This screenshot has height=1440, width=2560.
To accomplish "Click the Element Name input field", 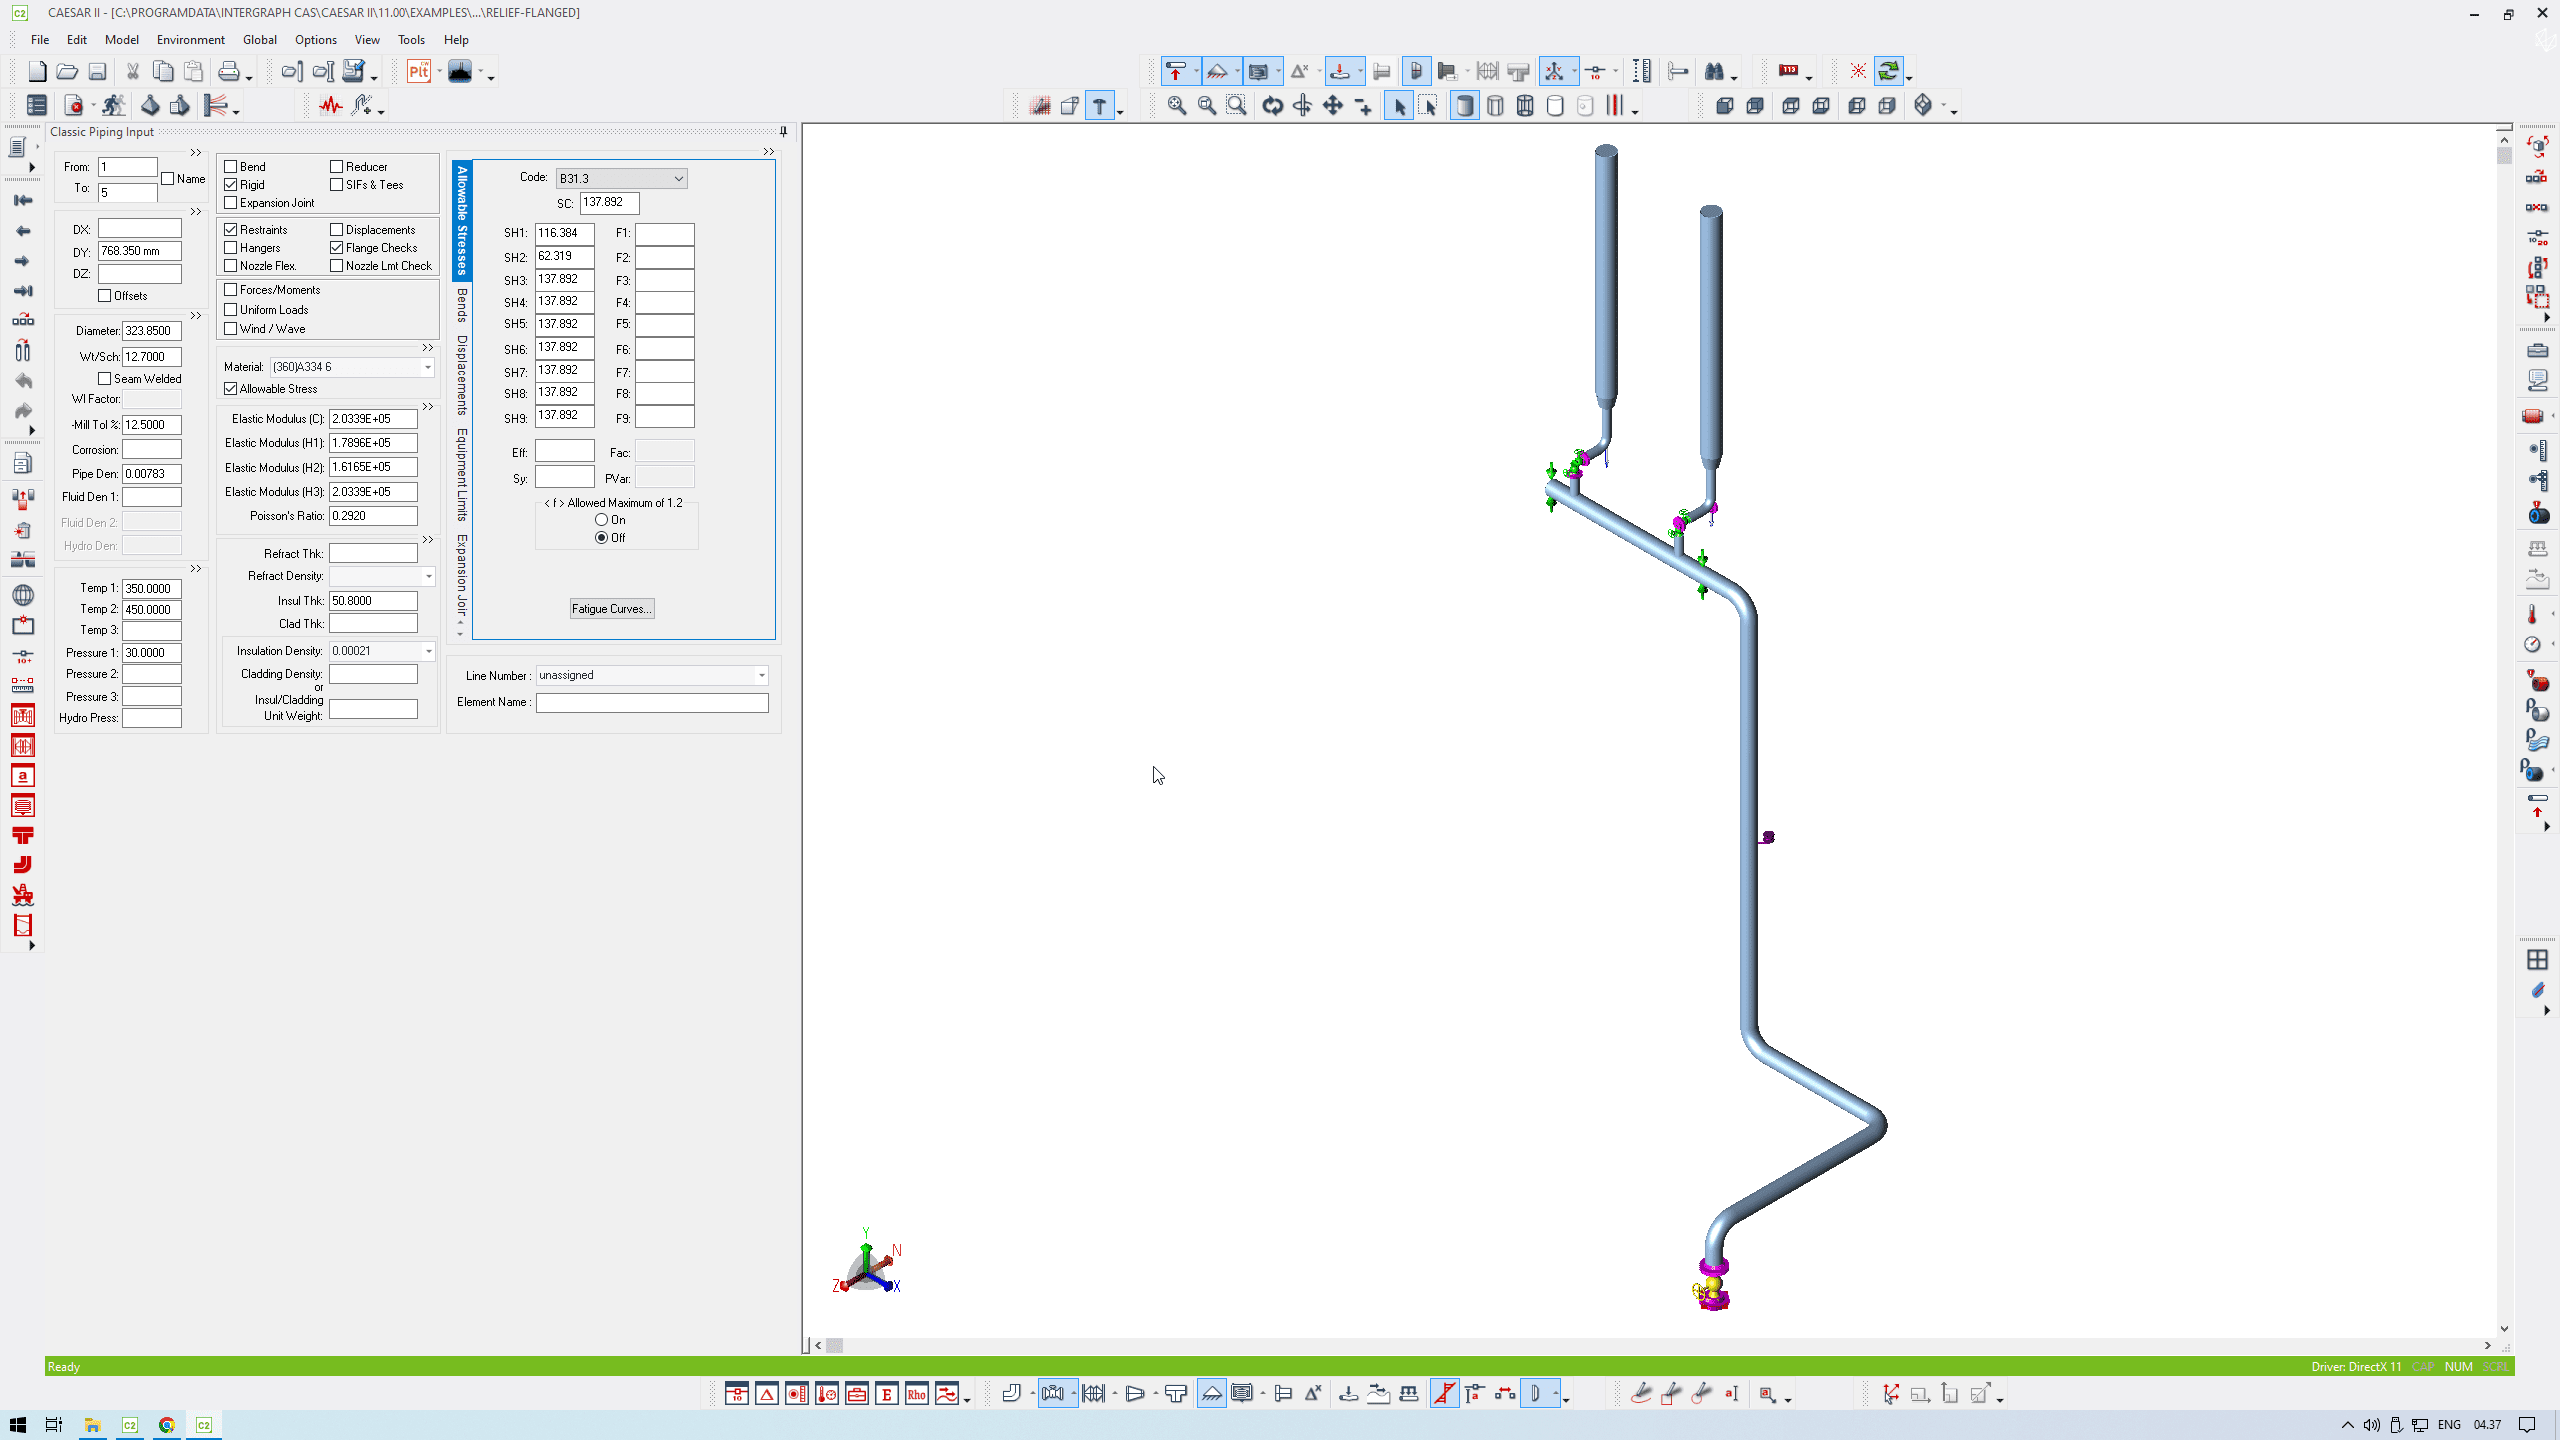I will point(651,703).
